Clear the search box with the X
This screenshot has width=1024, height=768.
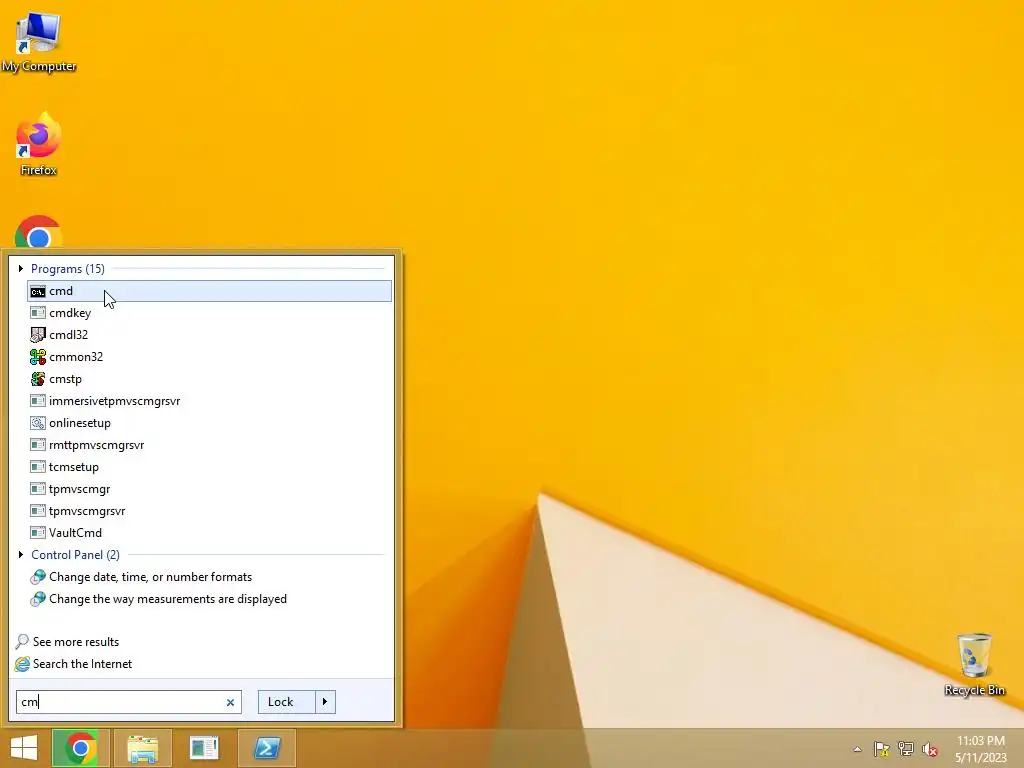230,703
